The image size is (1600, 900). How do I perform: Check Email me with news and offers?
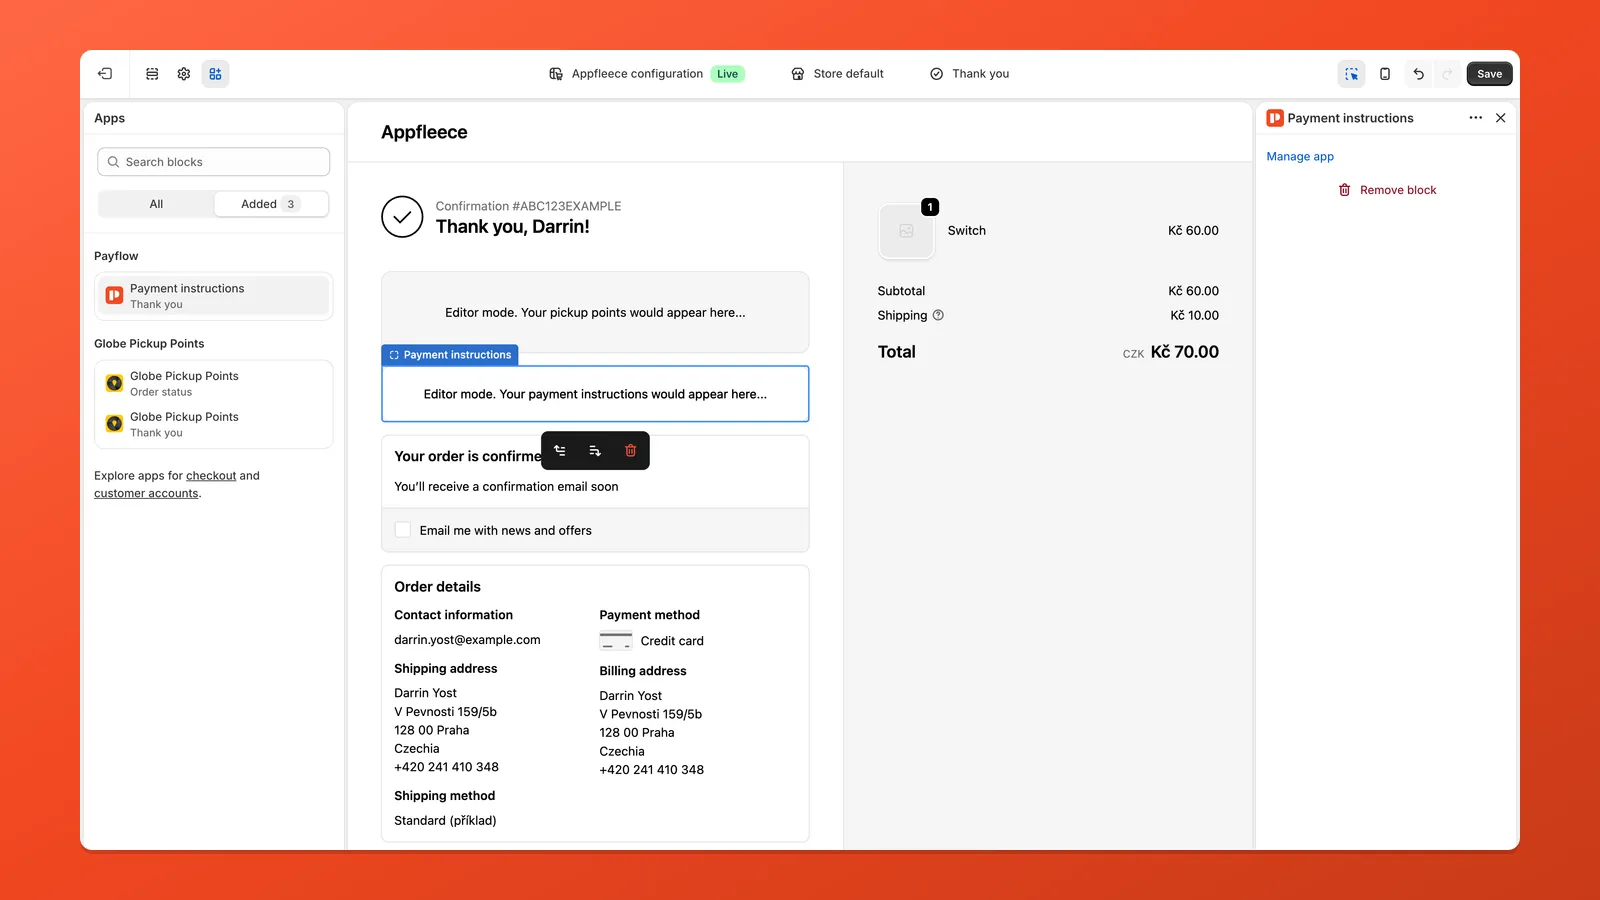[x=402, y=530]
